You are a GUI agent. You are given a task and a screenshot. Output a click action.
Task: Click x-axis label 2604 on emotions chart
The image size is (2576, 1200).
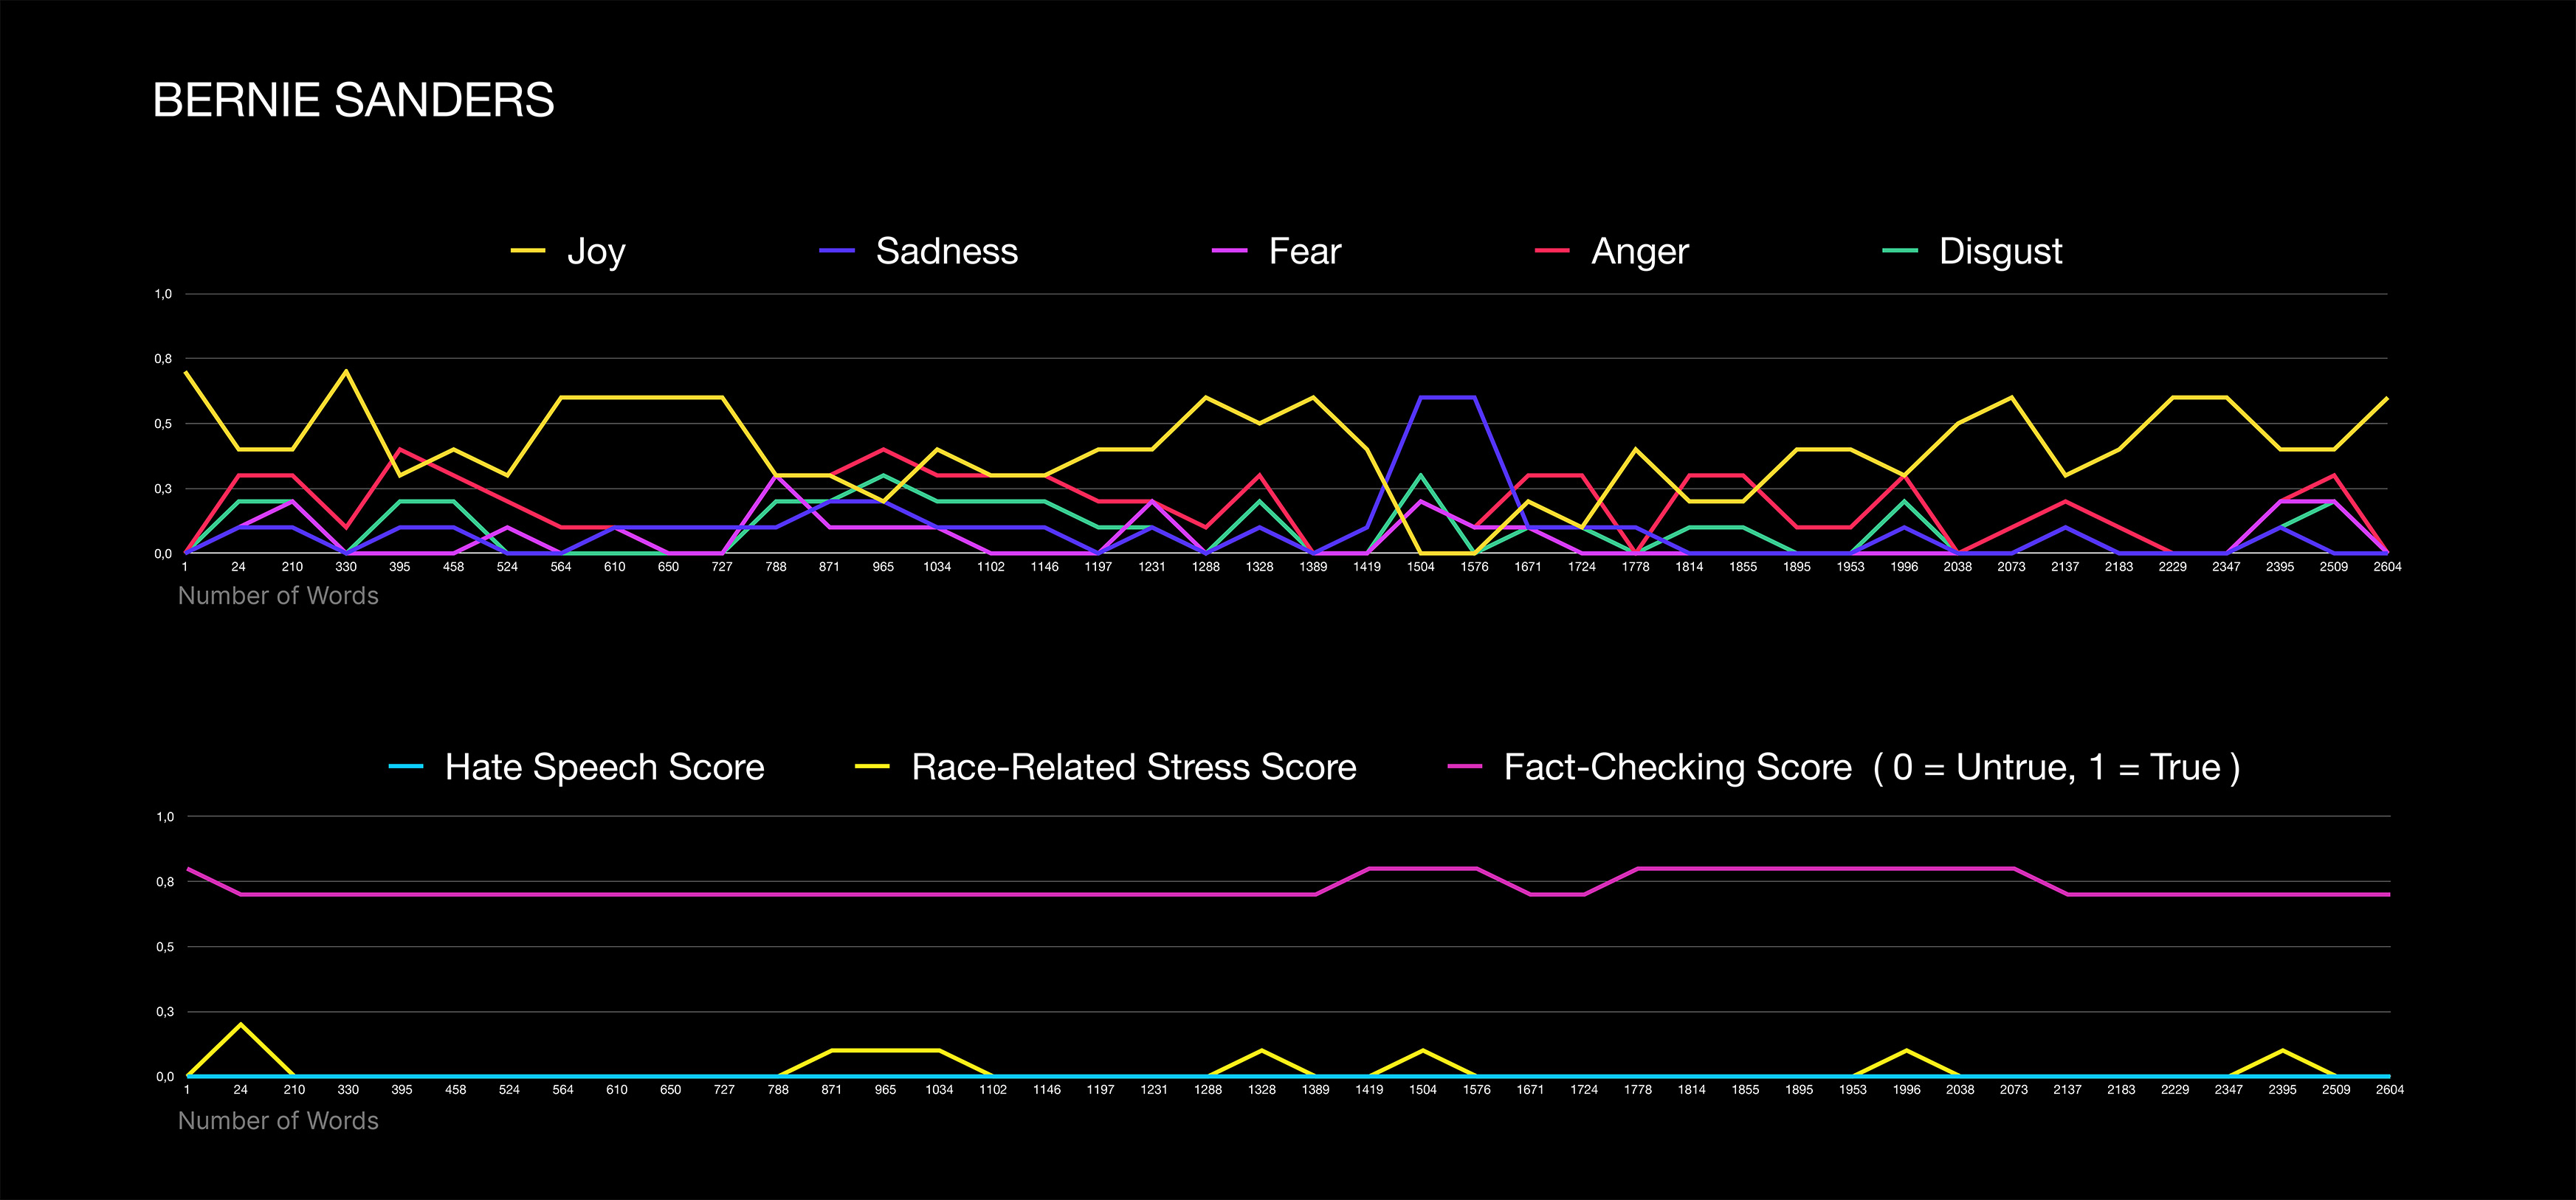[2388, 567]
